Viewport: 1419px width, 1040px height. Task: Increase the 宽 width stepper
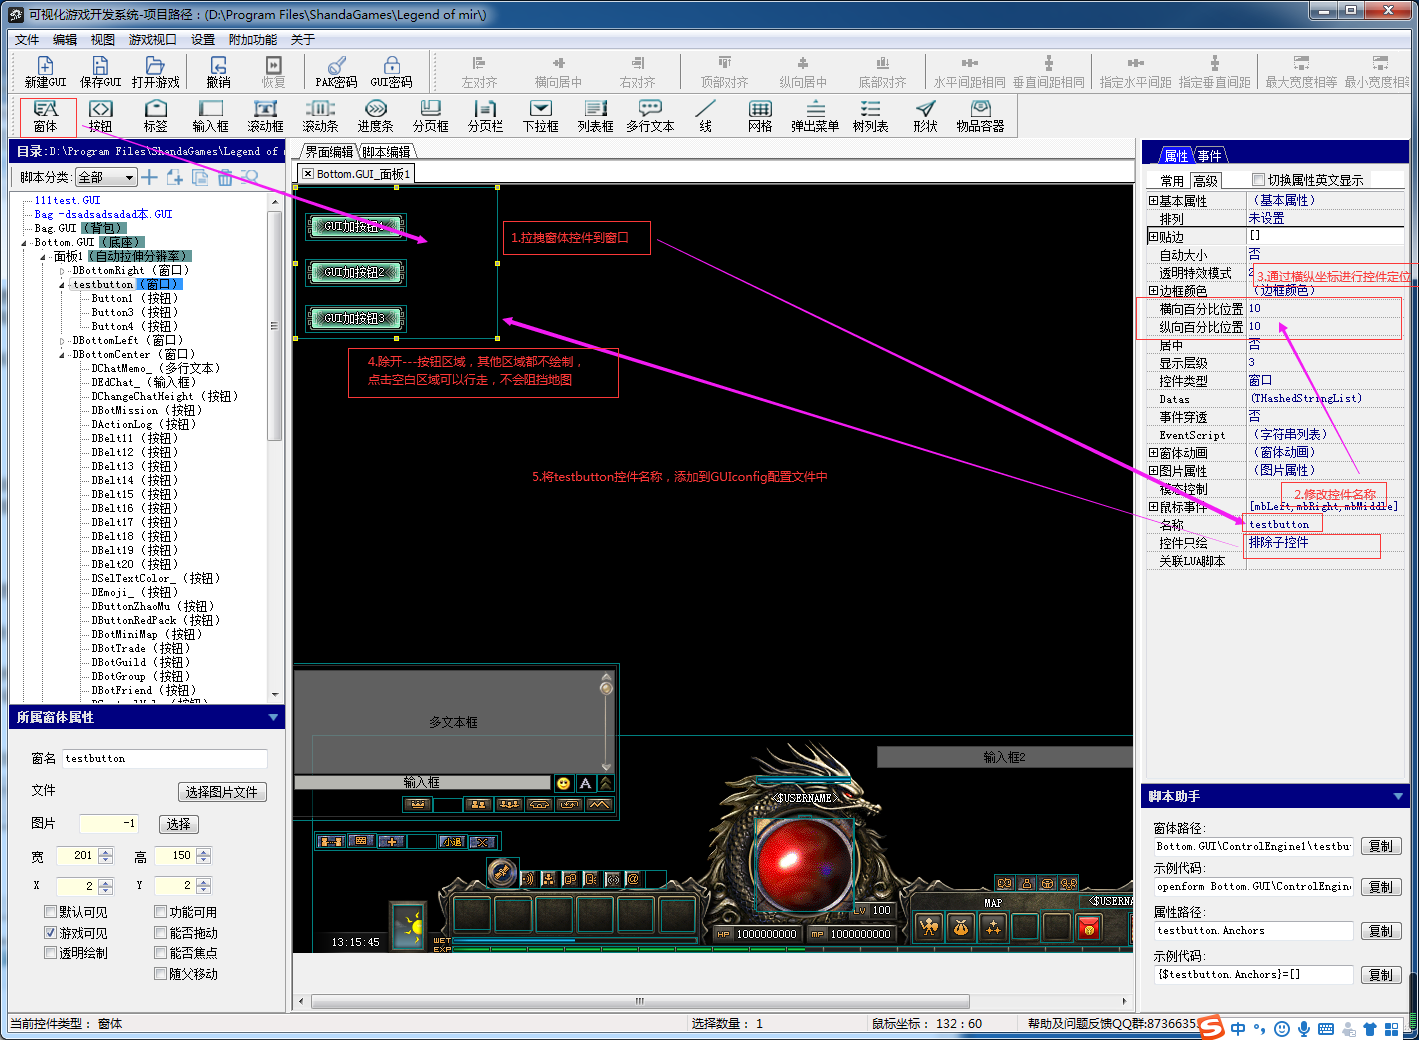click(x=106, y=851)
